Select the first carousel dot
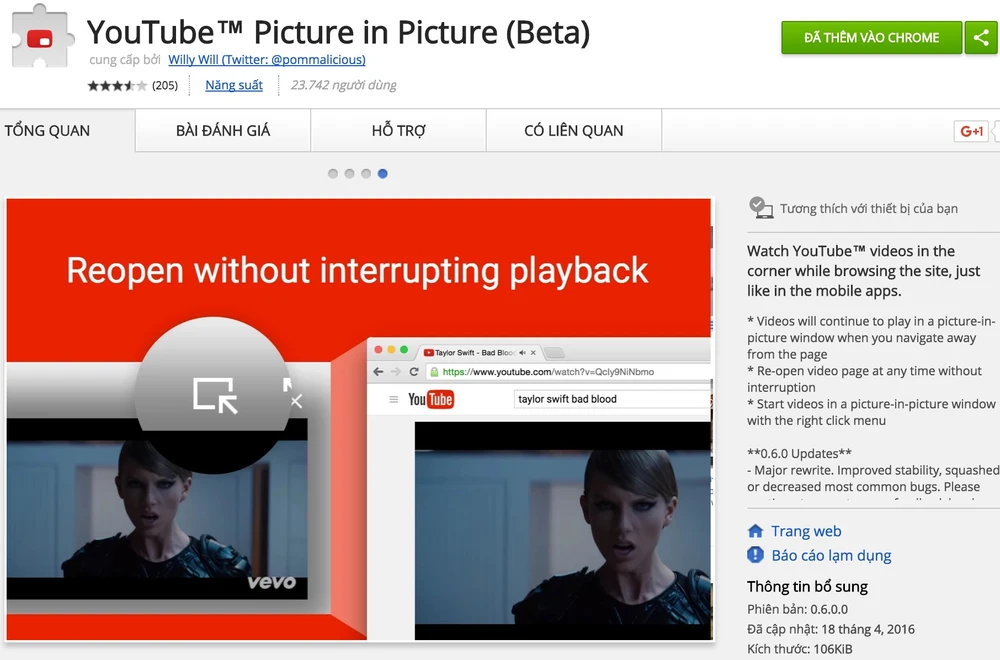Viewport: 1000px width, 660px height. pyautogui.click(x=333, y=174)
